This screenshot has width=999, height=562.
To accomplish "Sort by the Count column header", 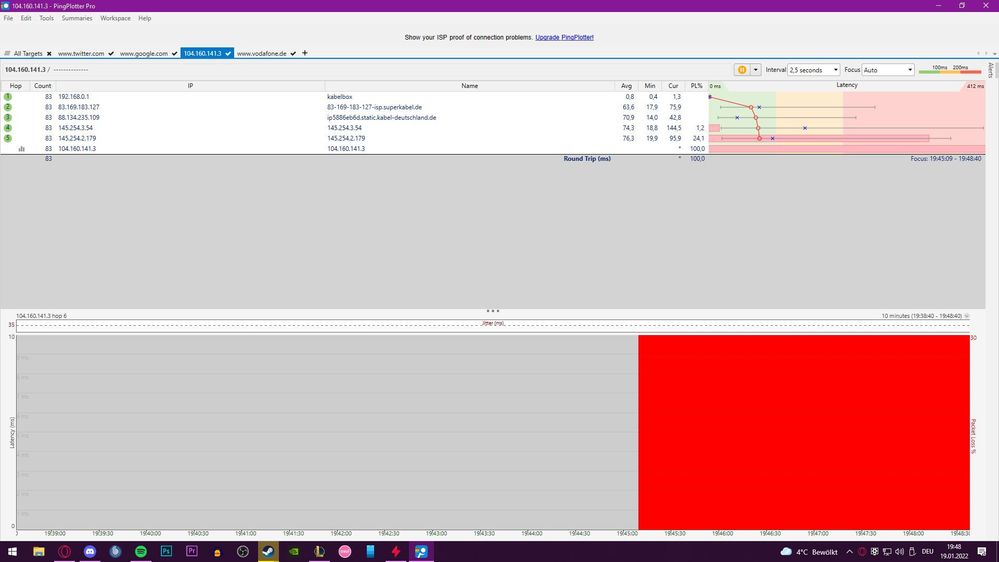I will point(43,86).
